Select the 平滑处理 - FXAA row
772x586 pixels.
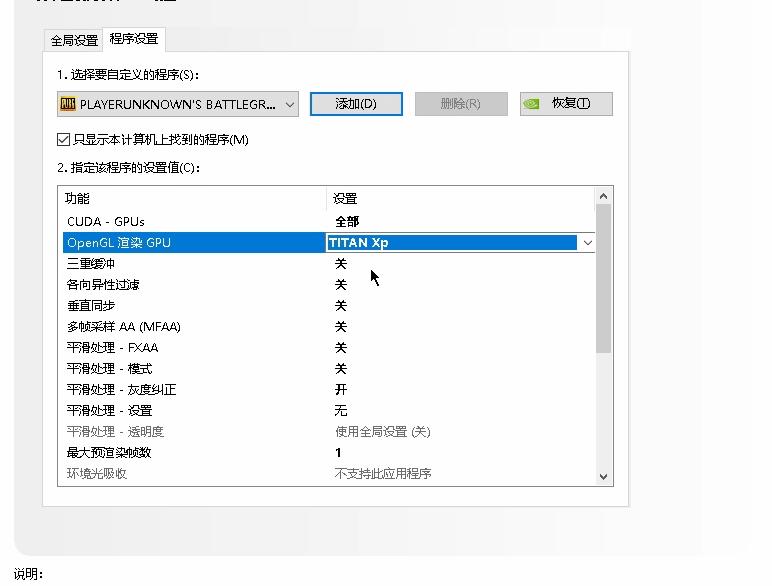click(329, 348)
